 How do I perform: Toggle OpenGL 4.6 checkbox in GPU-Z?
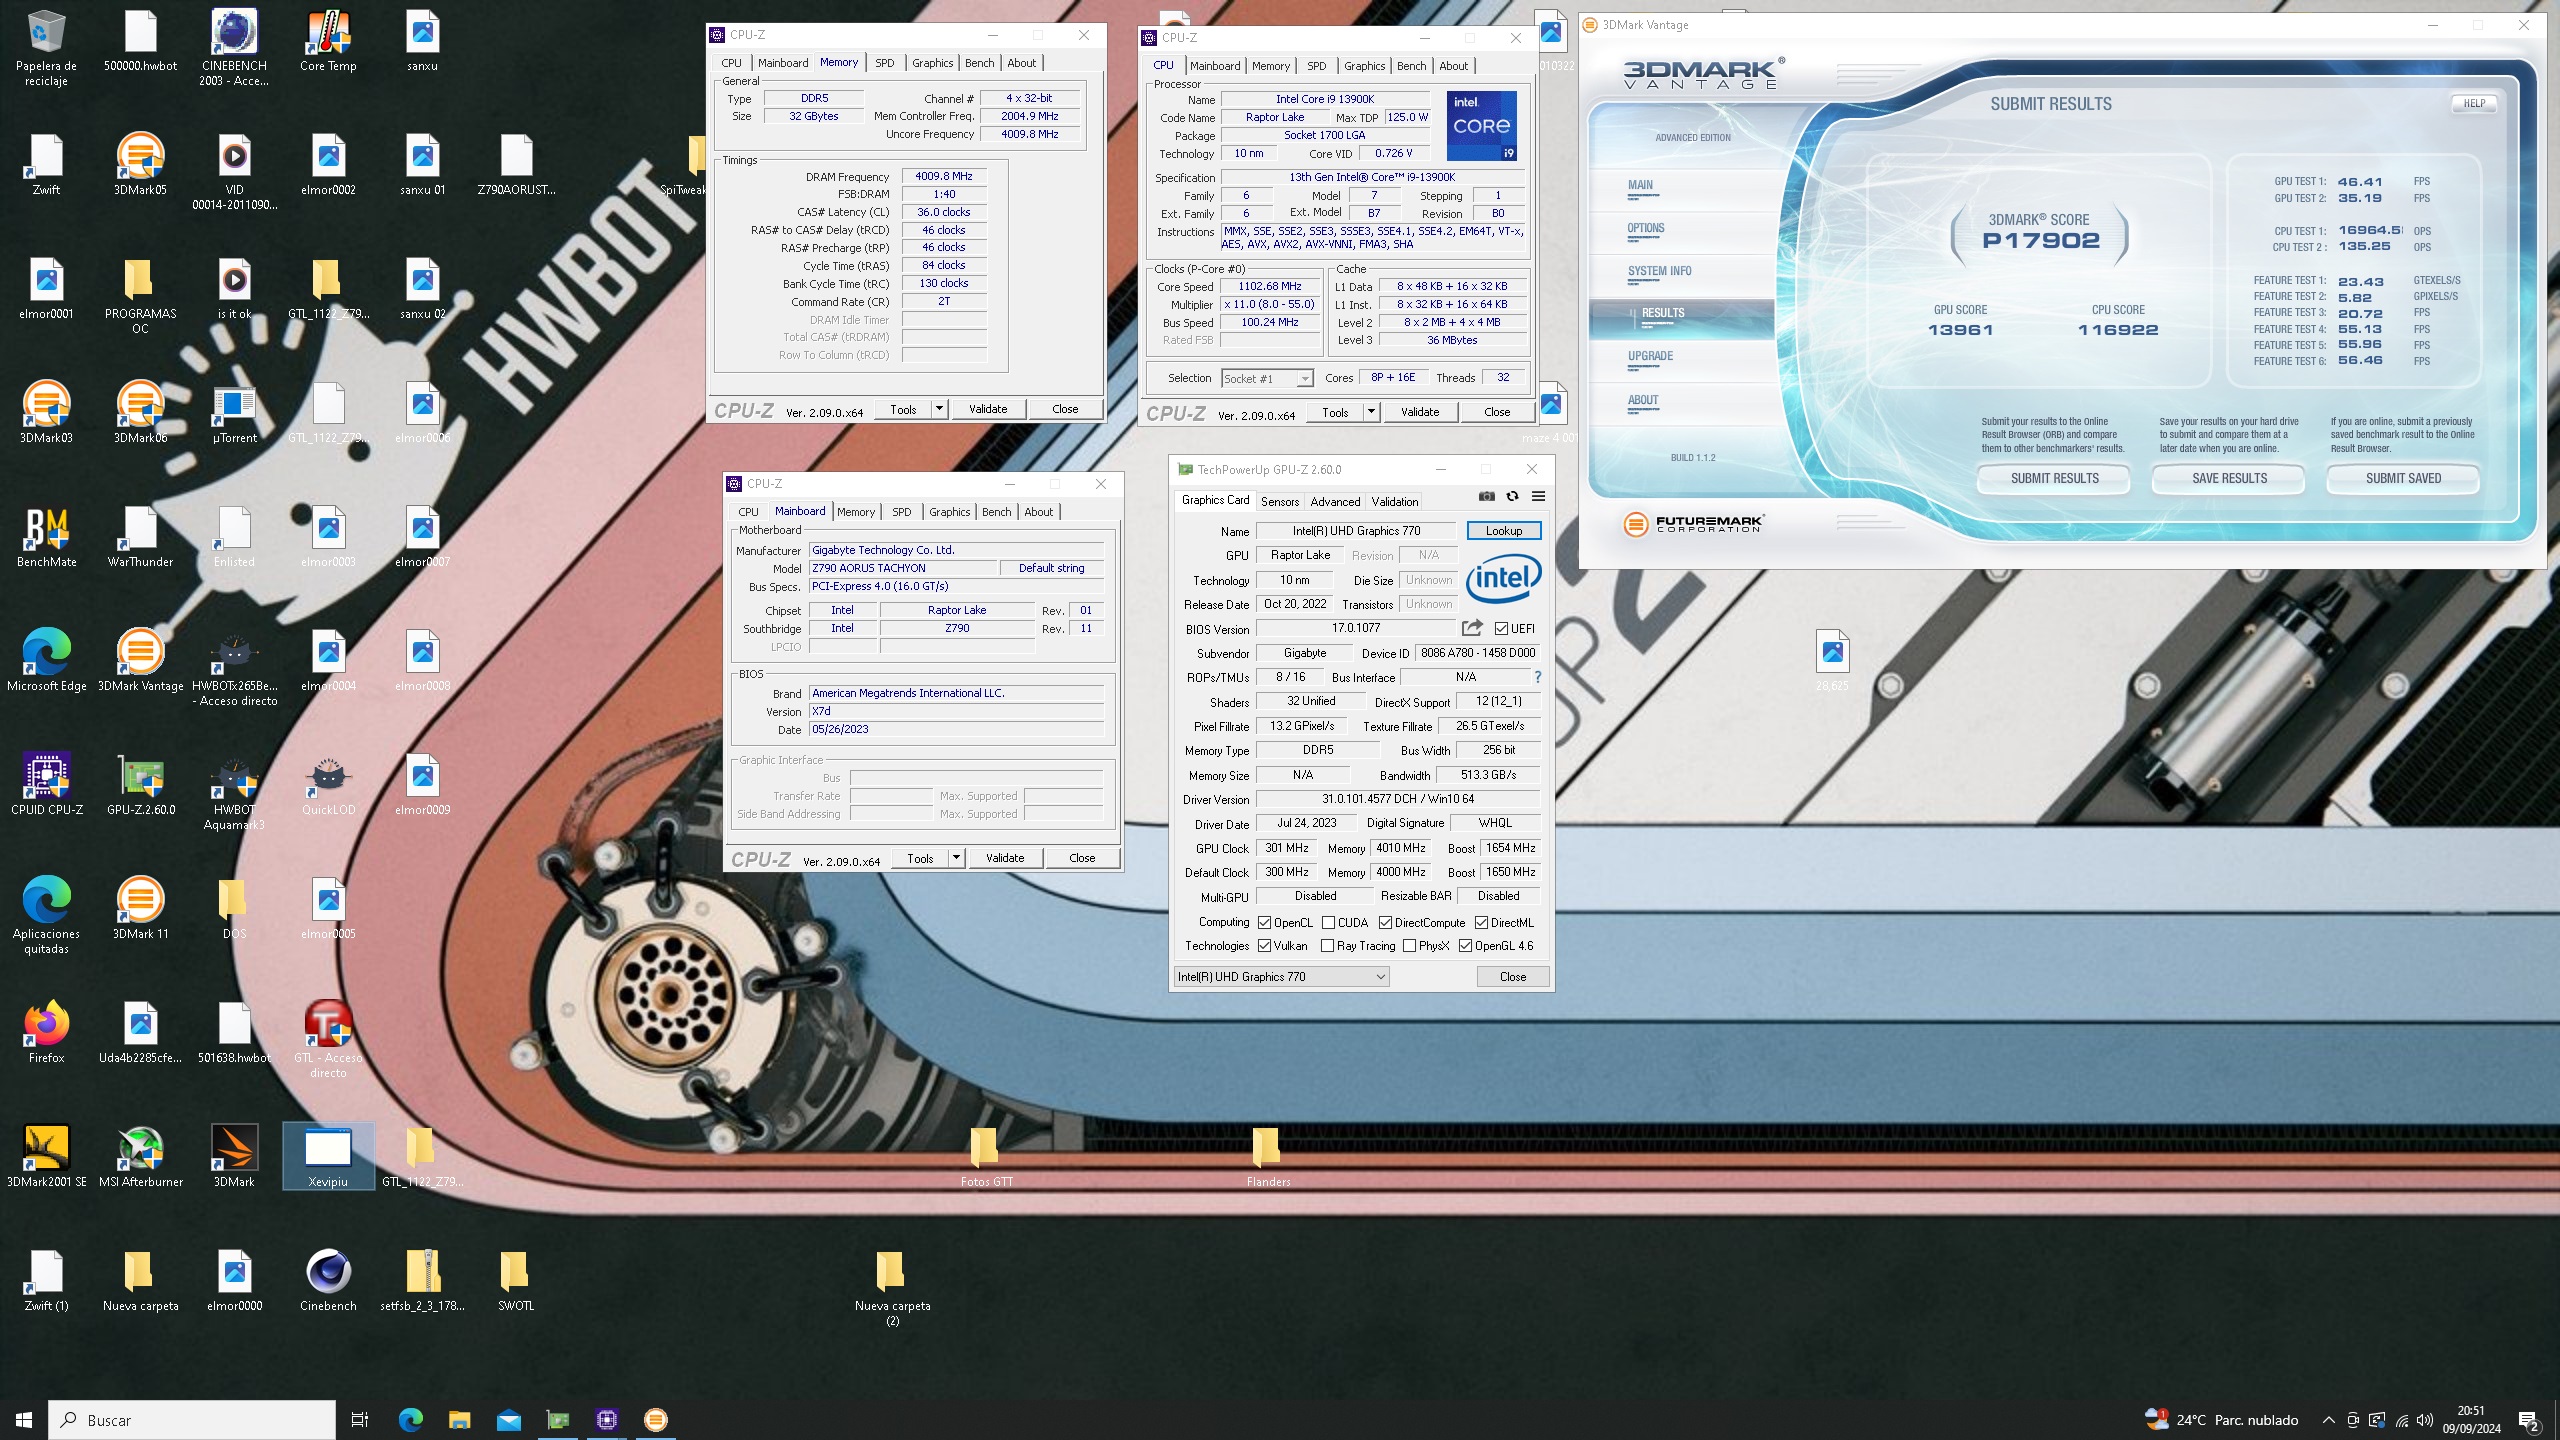click(x=1465, y=945)
